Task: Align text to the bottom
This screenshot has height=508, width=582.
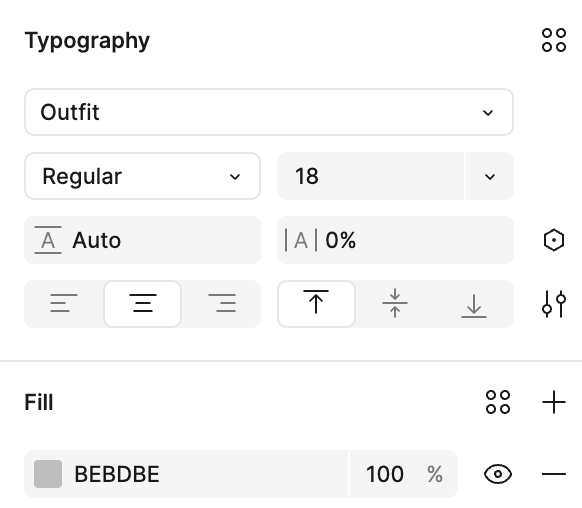Action: point(474,304)
